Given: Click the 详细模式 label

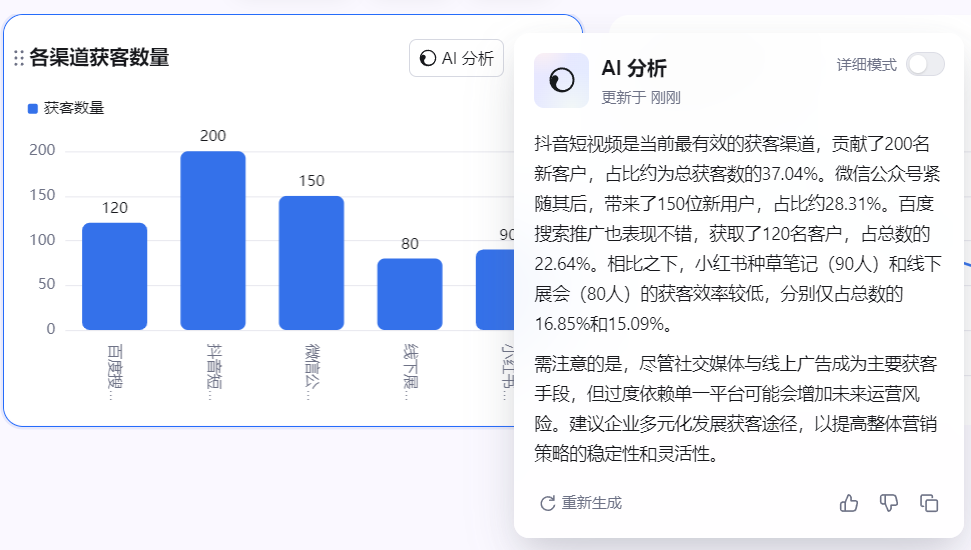Looking at the screenshot, I should pos(866,64).
